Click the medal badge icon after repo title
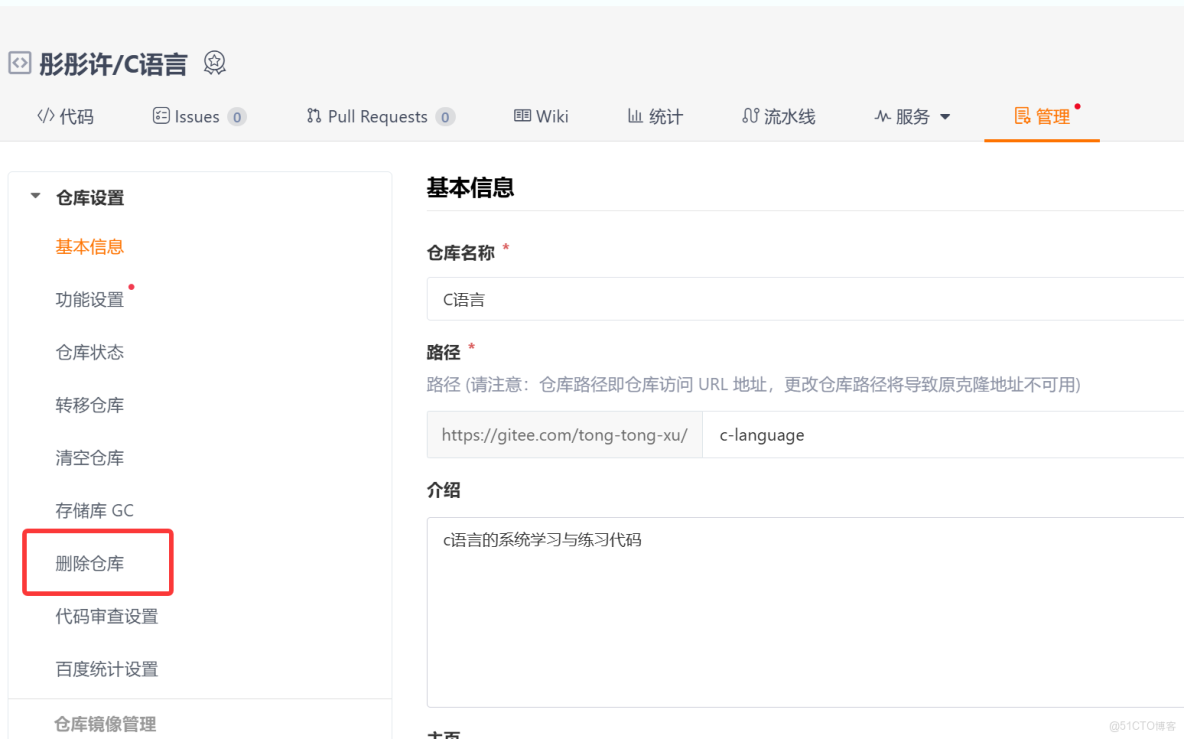Screen dimensions: 1184x739 pyautogui.click(x=214, y=63)
